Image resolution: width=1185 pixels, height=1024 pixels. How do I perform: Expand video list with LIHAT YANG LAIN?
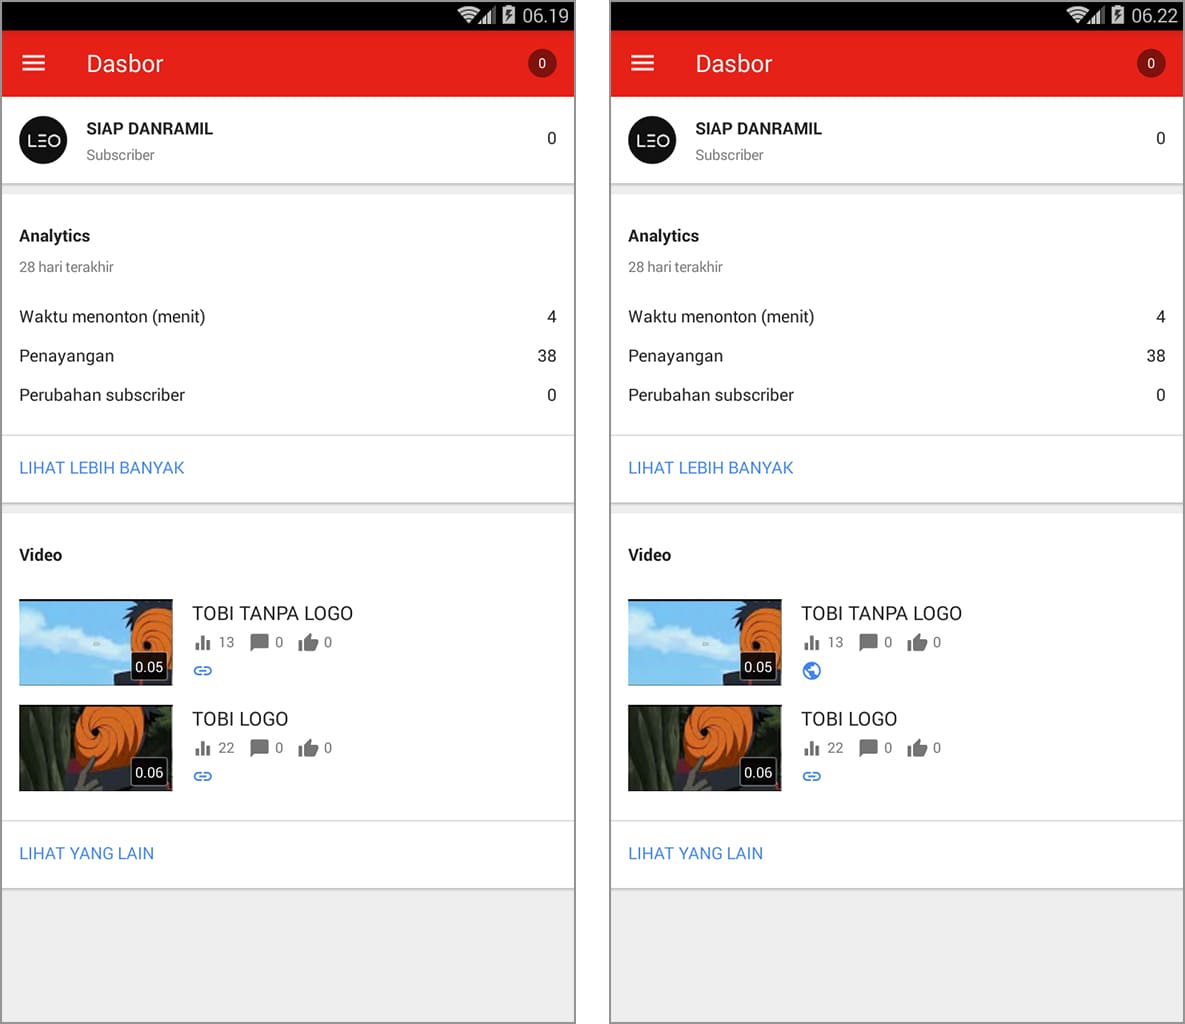(x=86, y=853)
